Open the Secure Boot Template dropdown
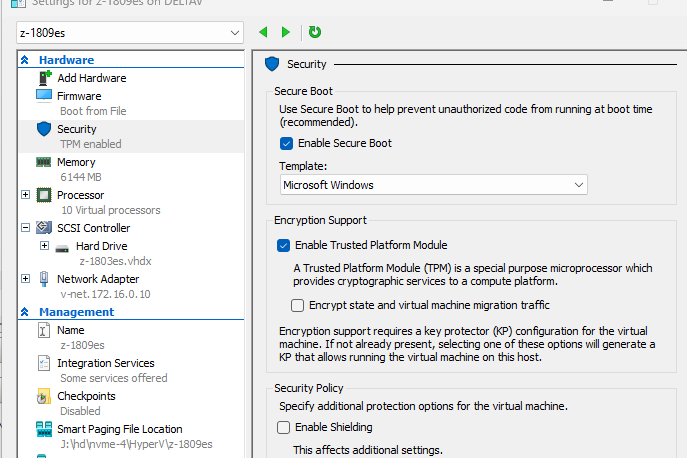 [x=433, y=185]
